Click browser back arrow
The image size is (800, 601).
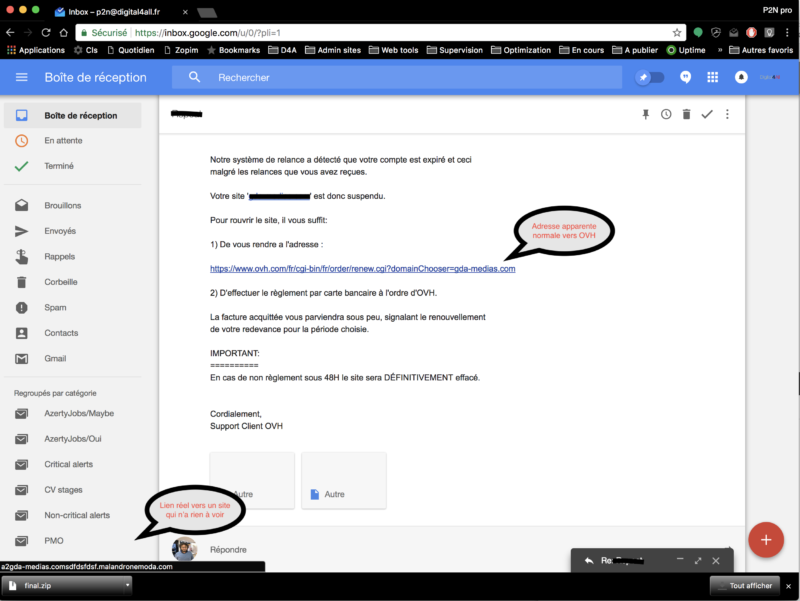[x=10, y=33]
